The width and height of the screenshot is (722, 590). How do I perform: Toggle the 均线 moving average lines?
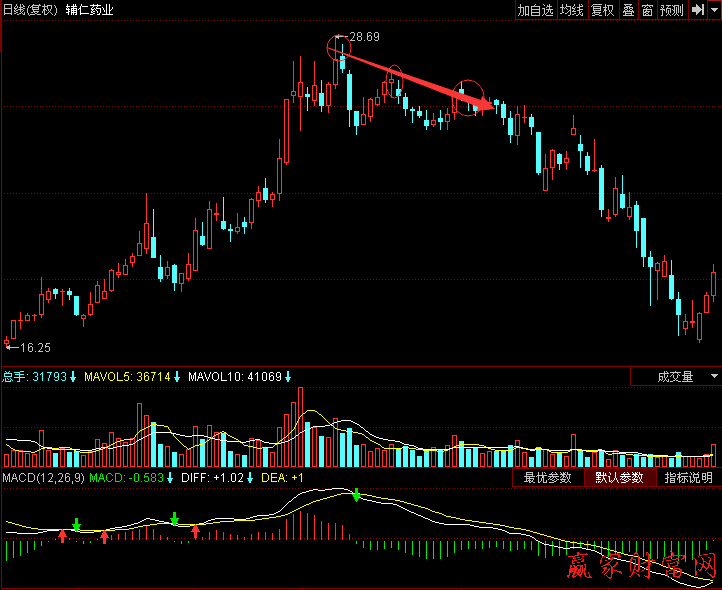click(x=571, y=10)
